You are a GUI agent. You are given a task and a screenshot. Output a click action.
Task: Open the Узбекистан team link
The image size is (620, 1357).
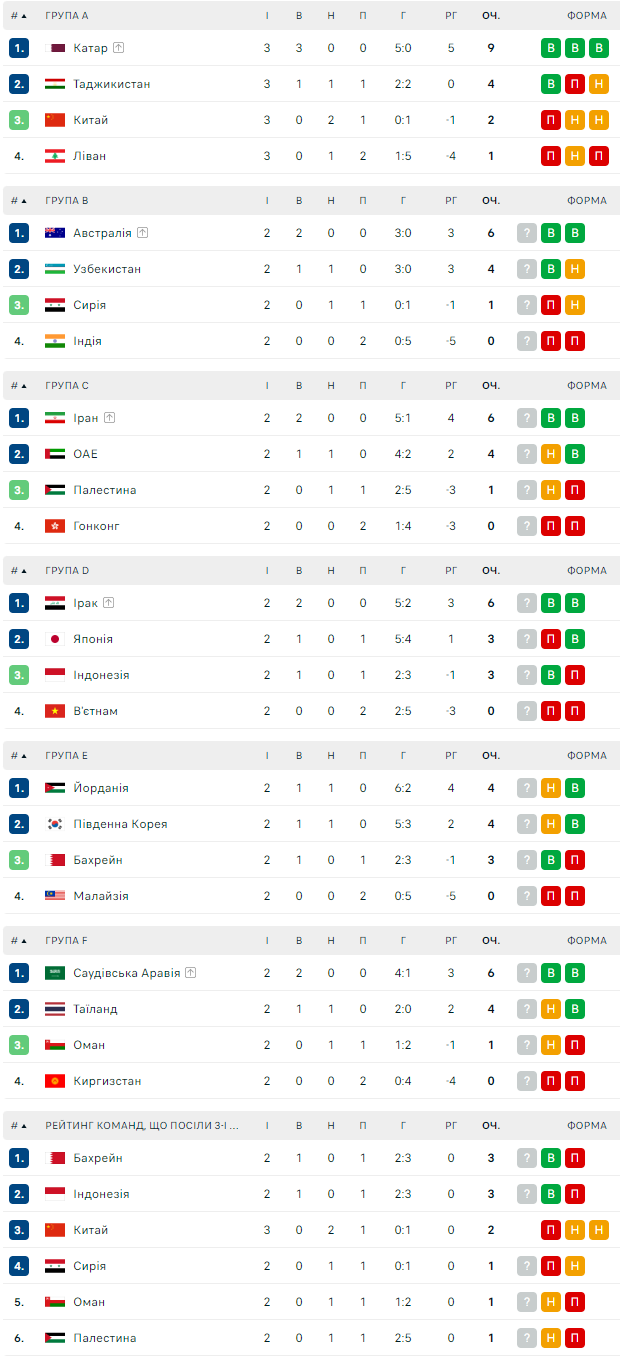tap(107, 269)
